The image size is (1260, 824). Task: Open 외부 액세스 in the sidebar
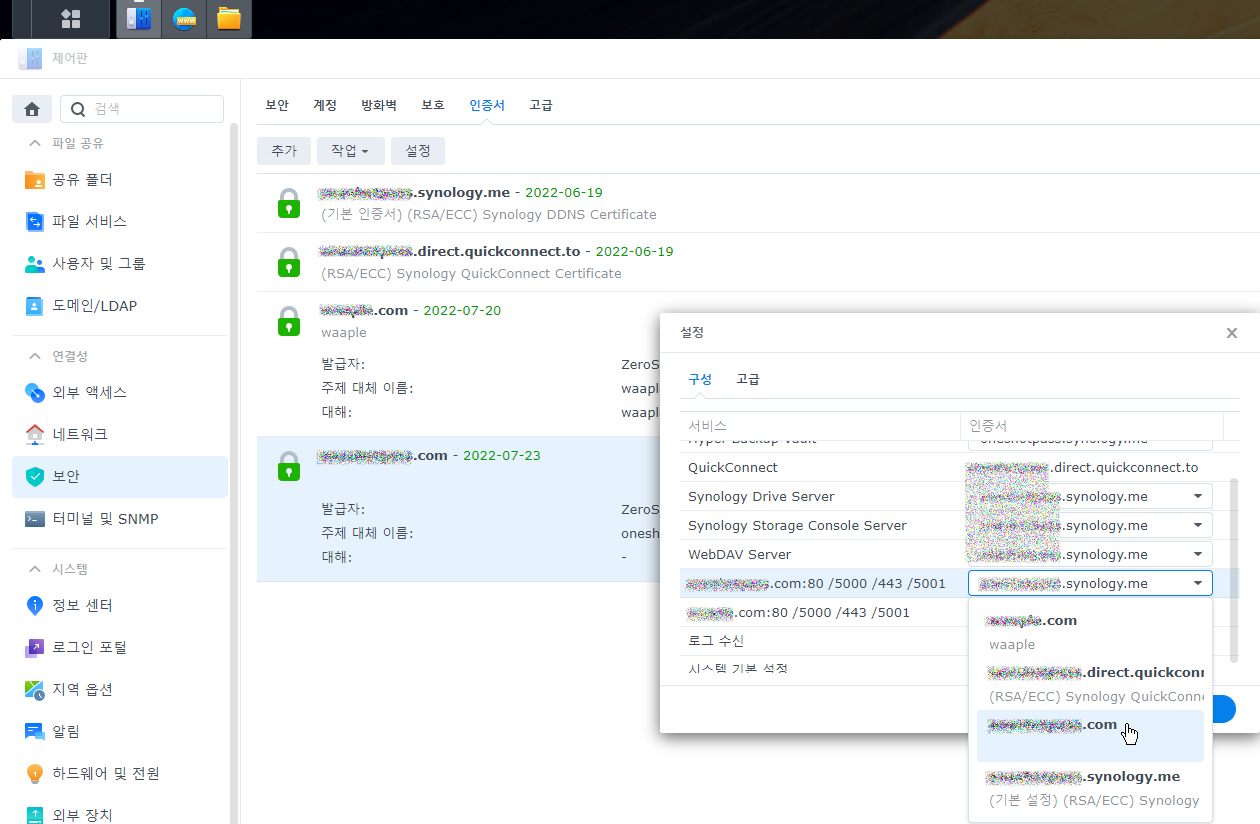pos(120,393)
